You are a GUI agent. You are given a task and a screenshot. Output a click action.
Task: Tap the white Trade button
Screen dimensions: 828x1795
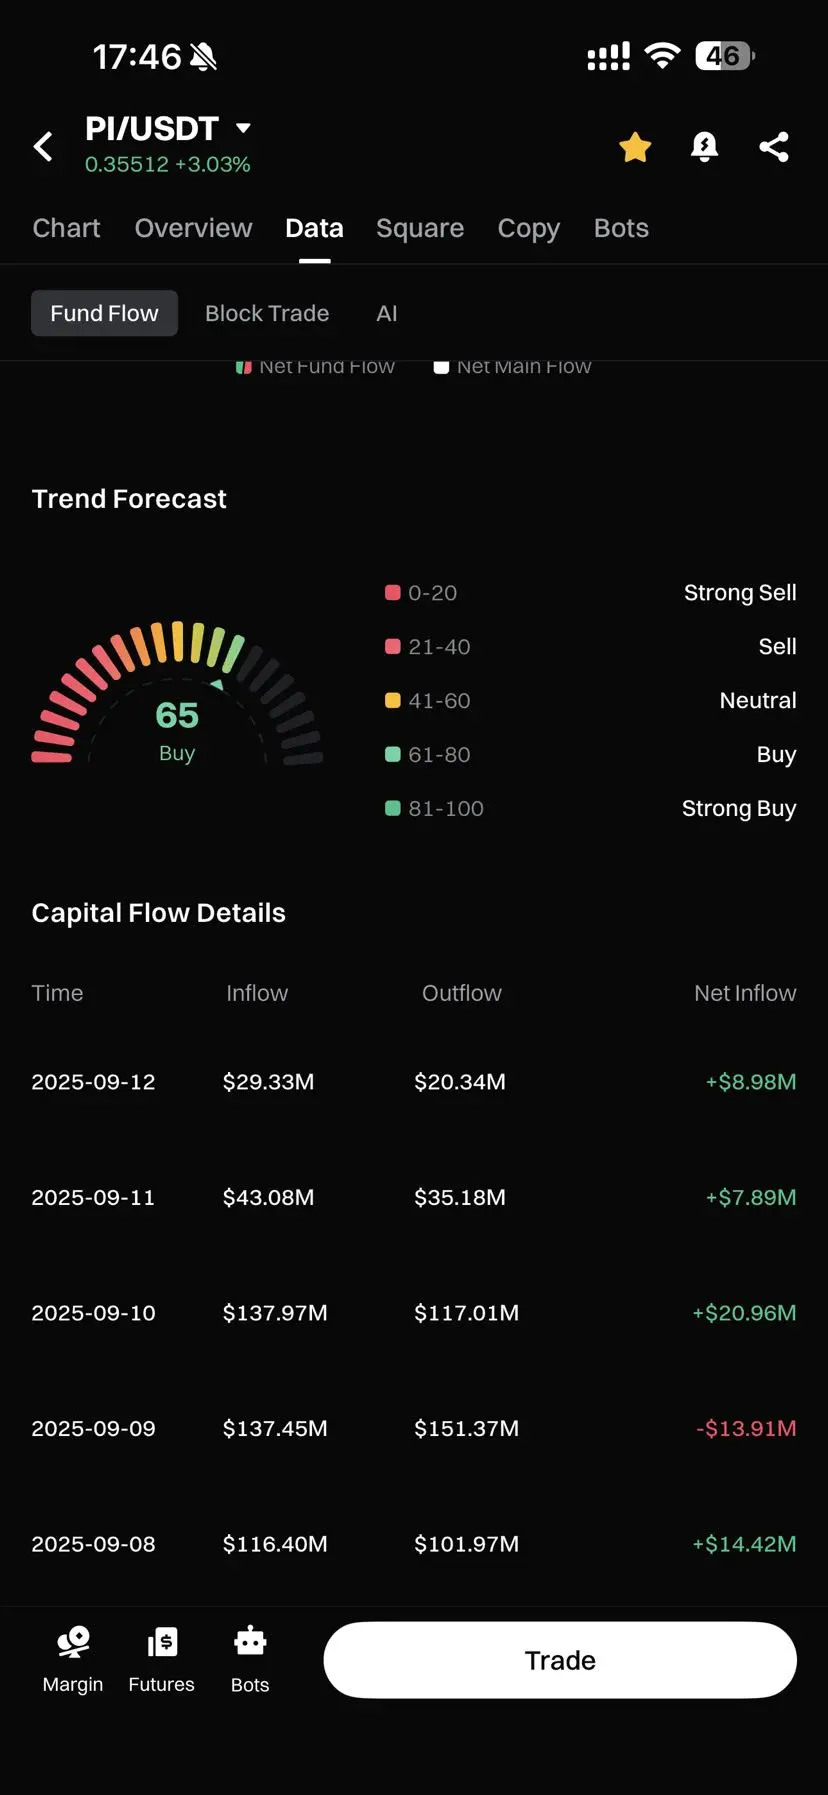(x=560, y=1660)
